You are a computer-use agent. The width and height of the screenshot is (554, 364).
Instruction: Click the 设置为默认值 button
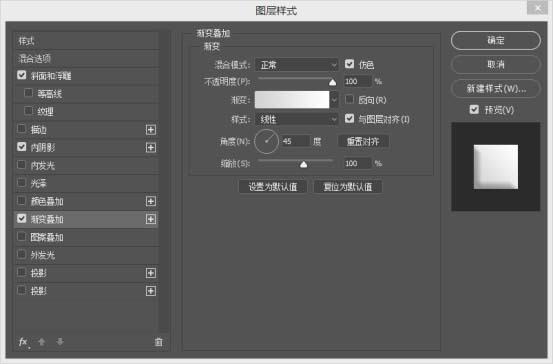[x=272, y=187]
